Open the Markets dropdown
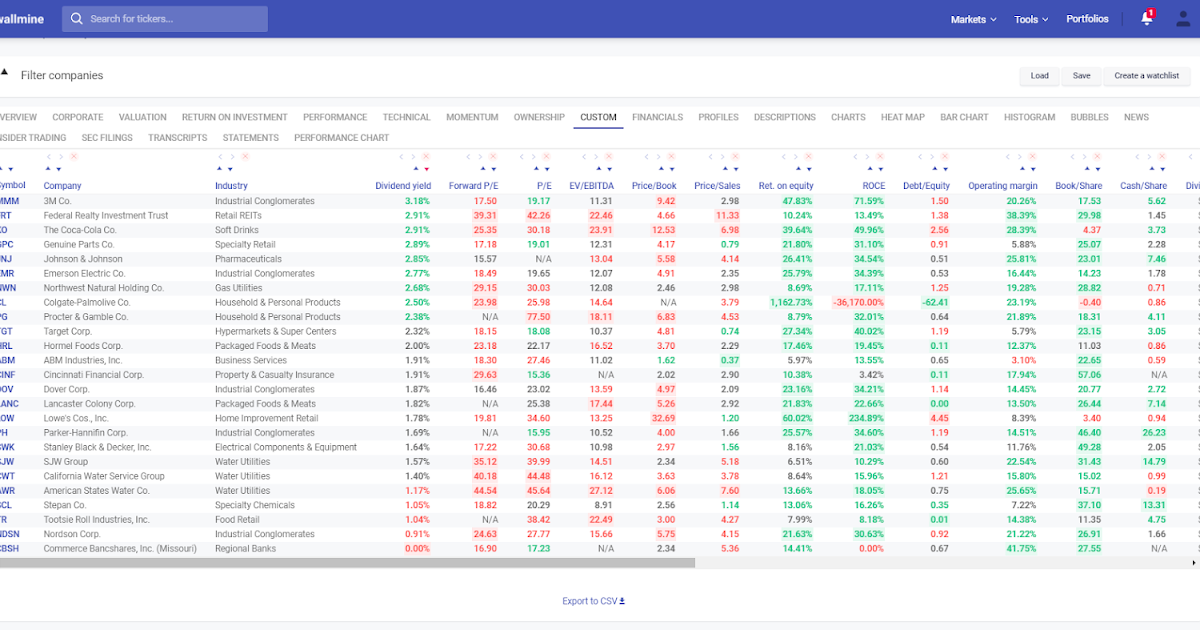 coord(971,18)
